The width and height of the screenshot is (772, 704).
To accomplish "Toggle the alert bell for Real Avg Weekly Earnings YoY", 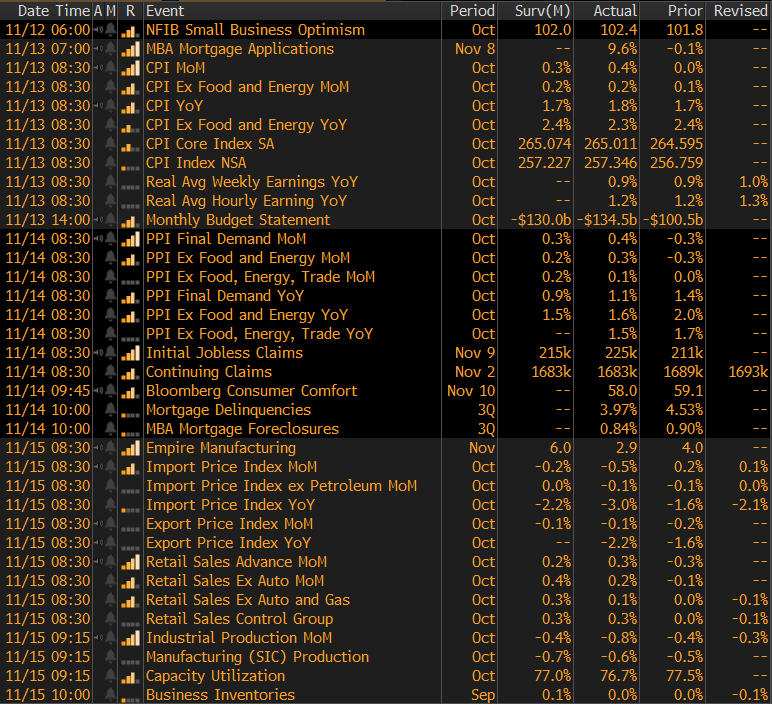I will coord(110,182).
